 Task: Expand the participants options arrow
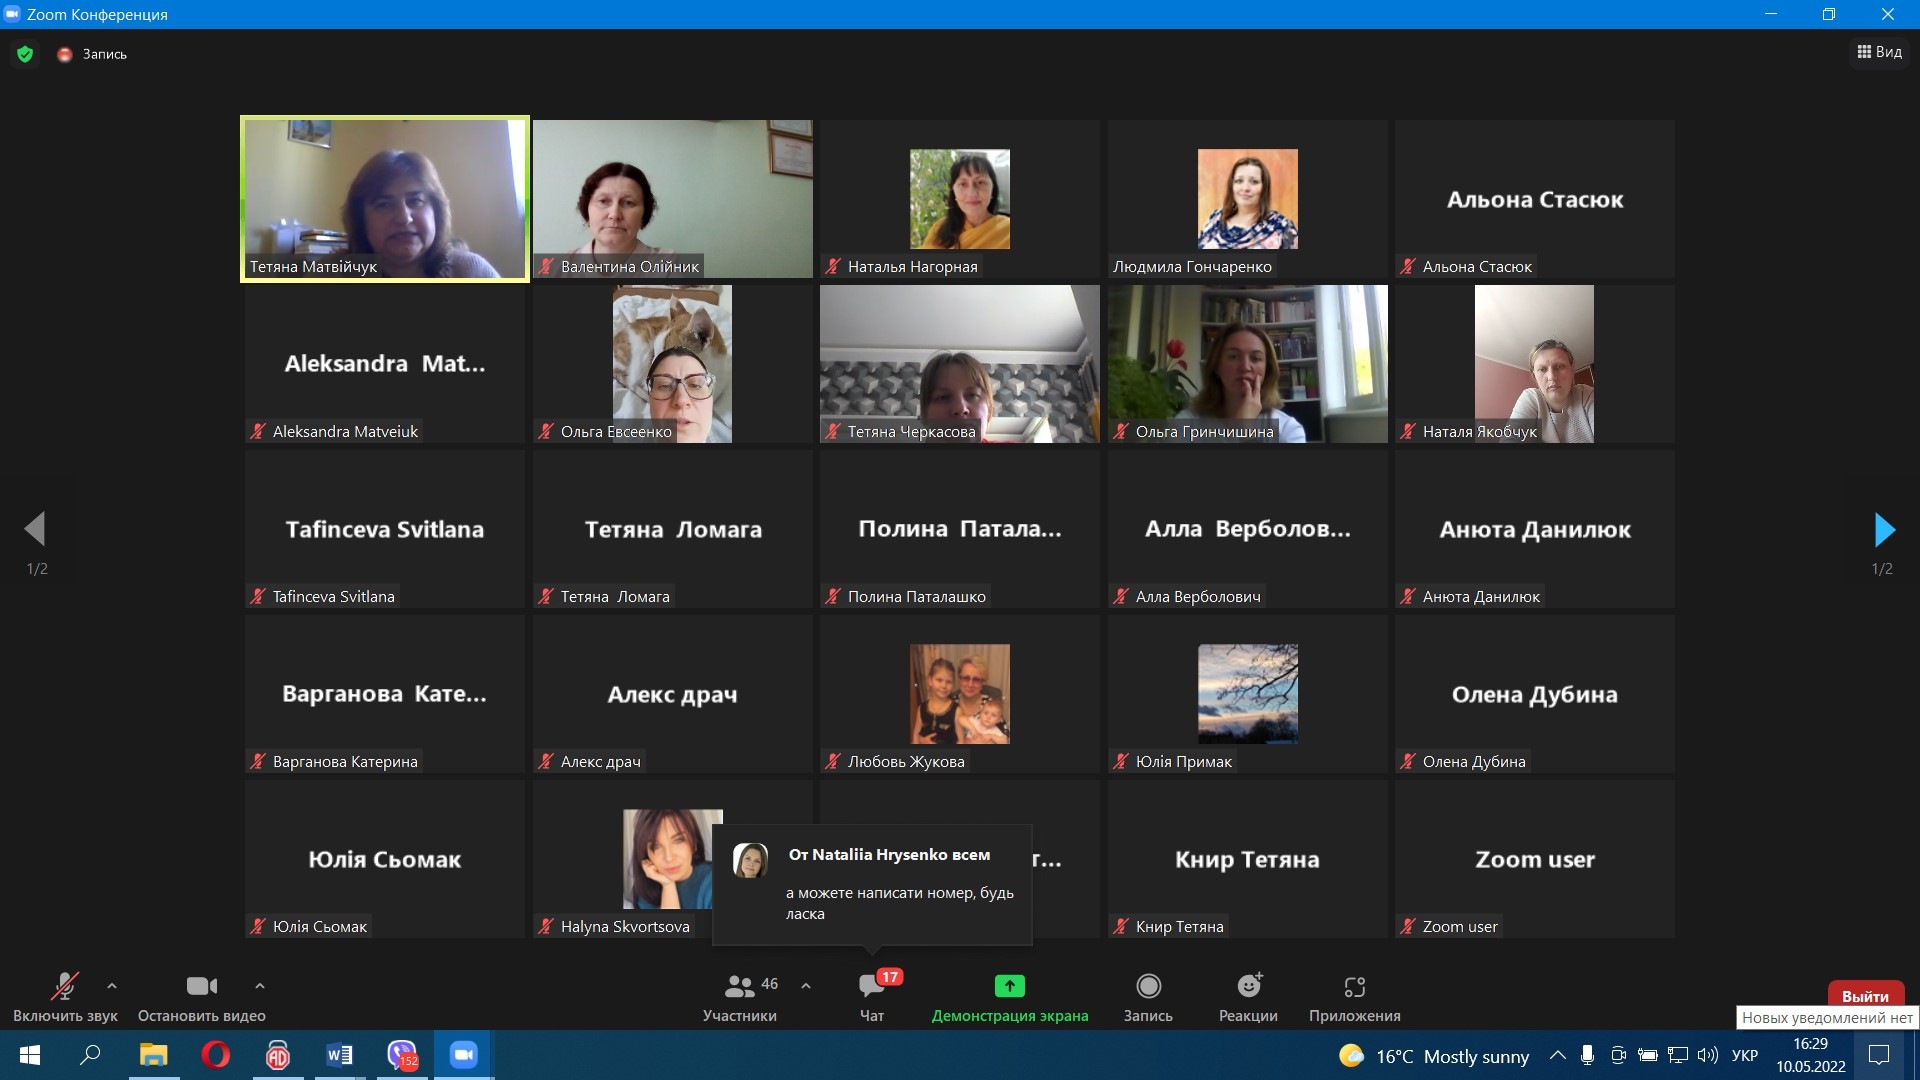coord(806,986)
